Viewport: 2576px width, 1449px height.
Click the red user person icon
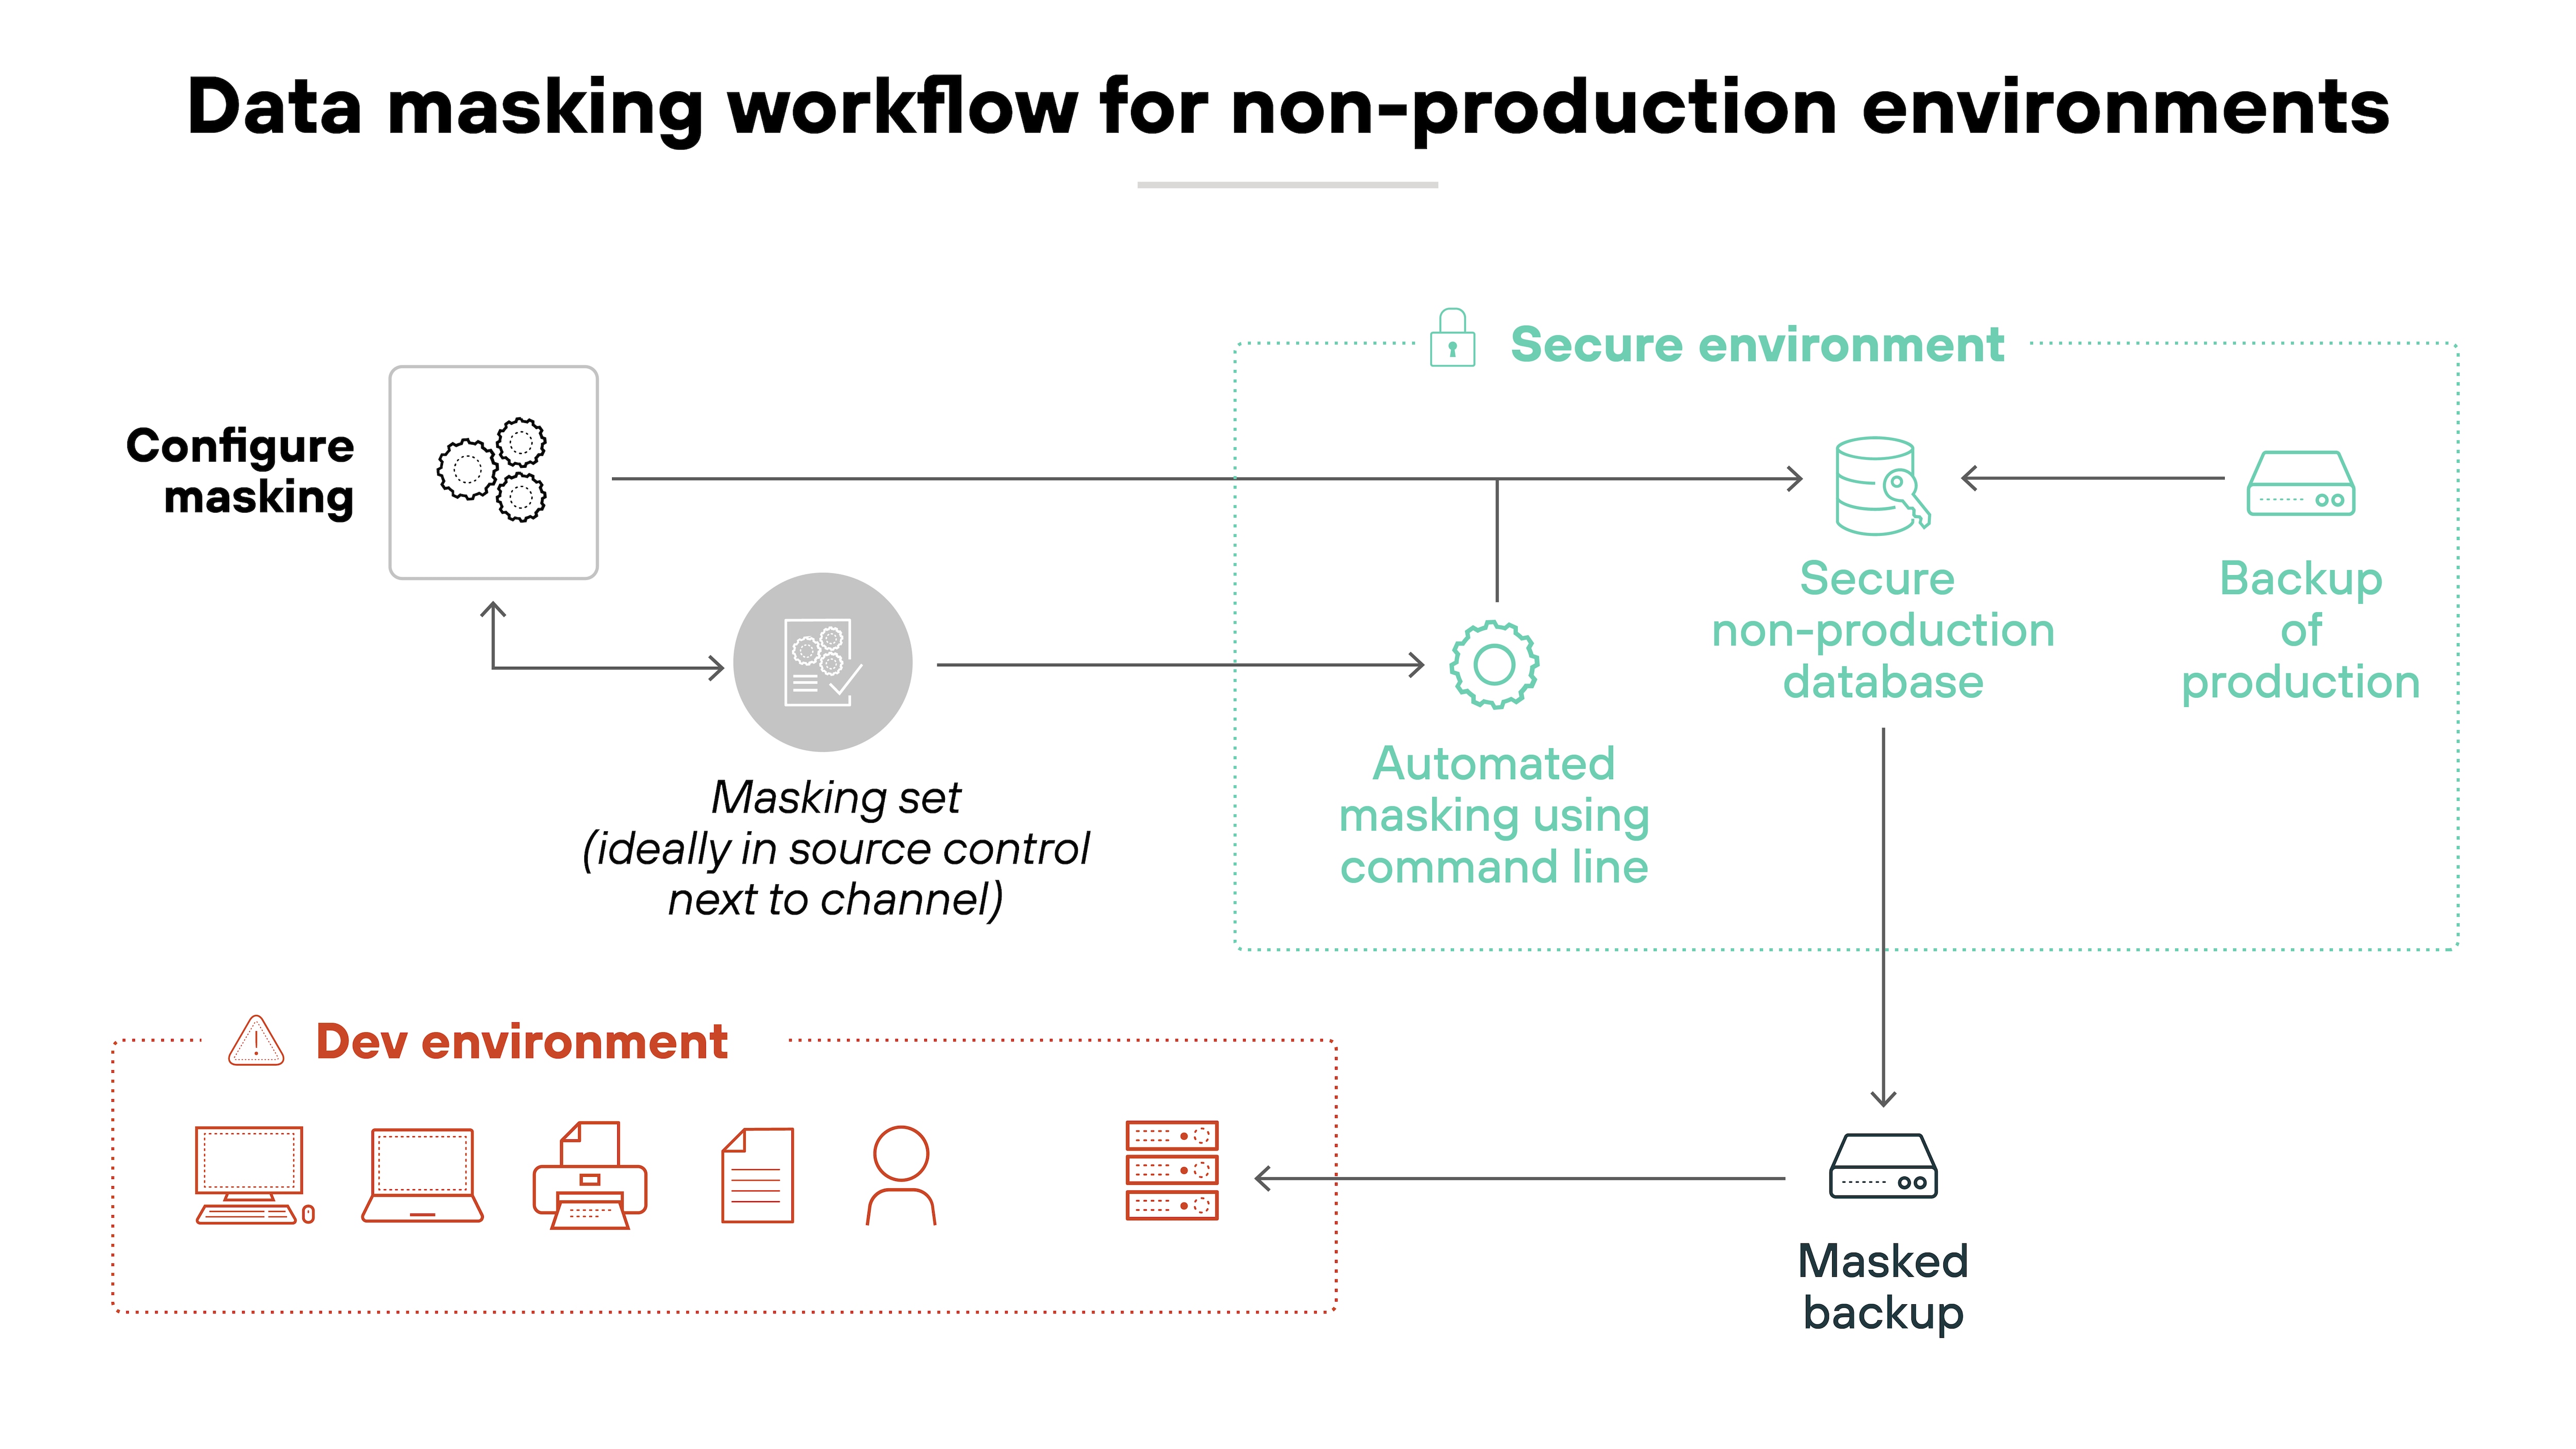(x=900, y=1175)
